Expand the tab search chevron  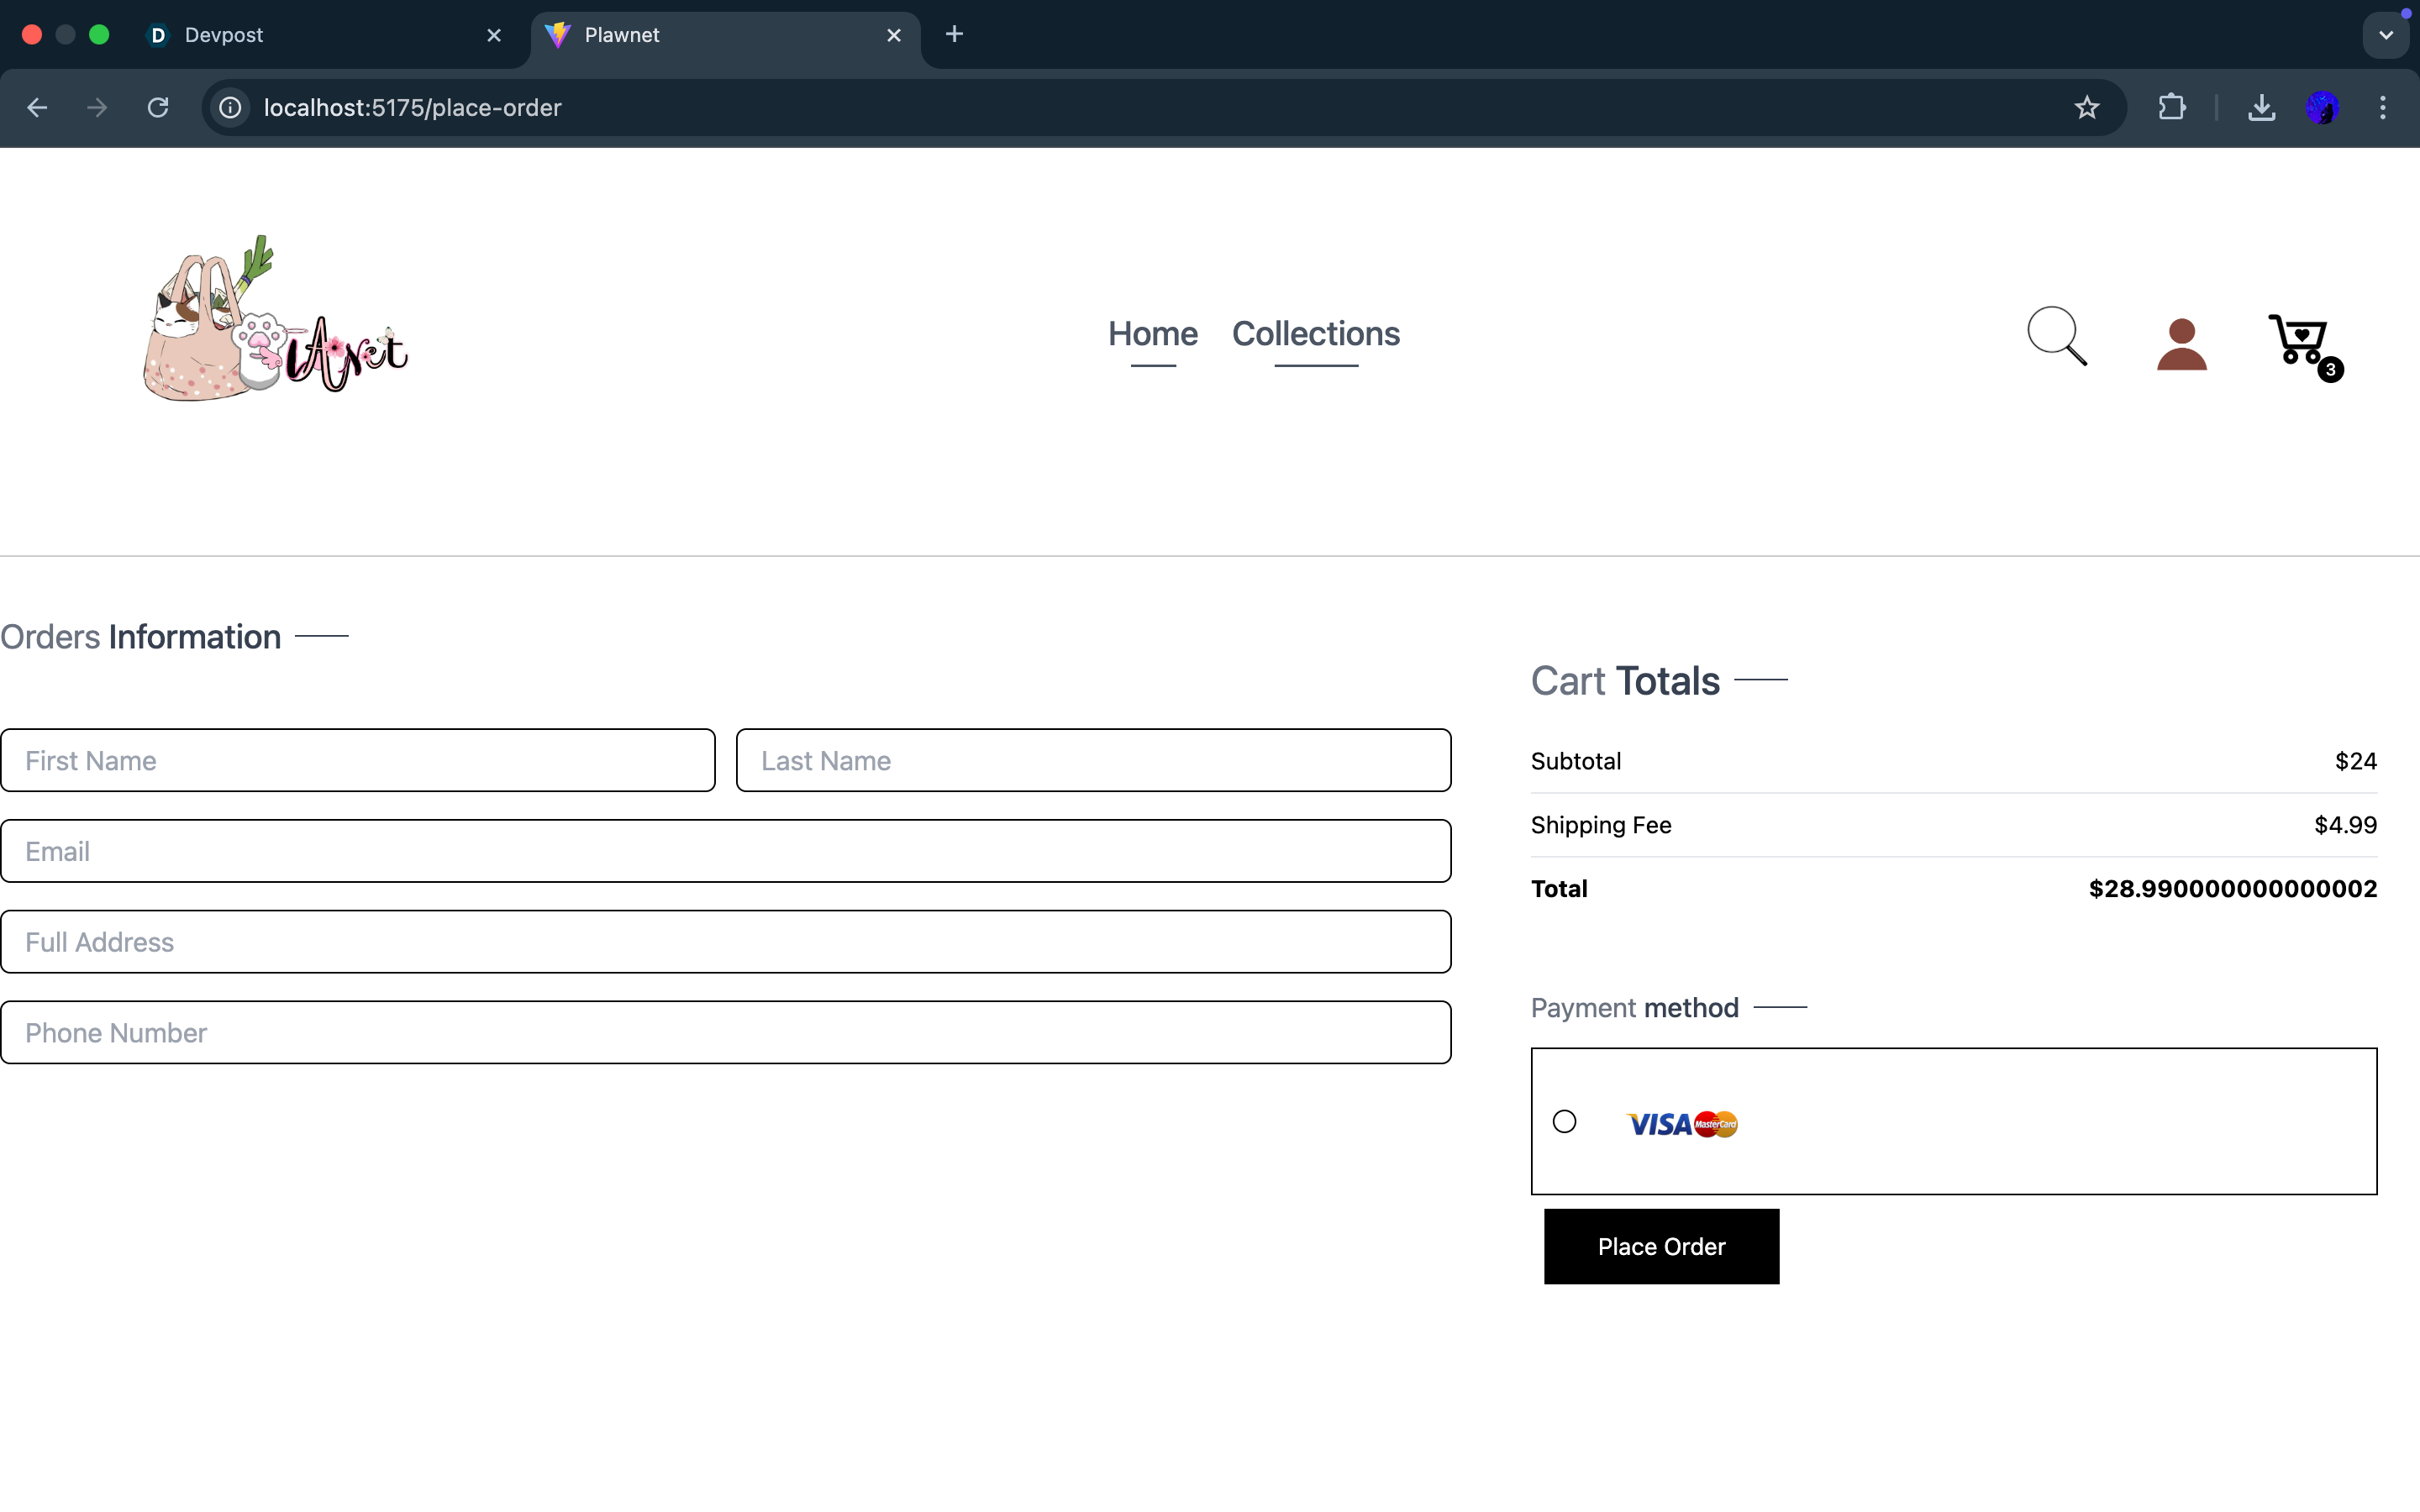(x=2385, y=35)
